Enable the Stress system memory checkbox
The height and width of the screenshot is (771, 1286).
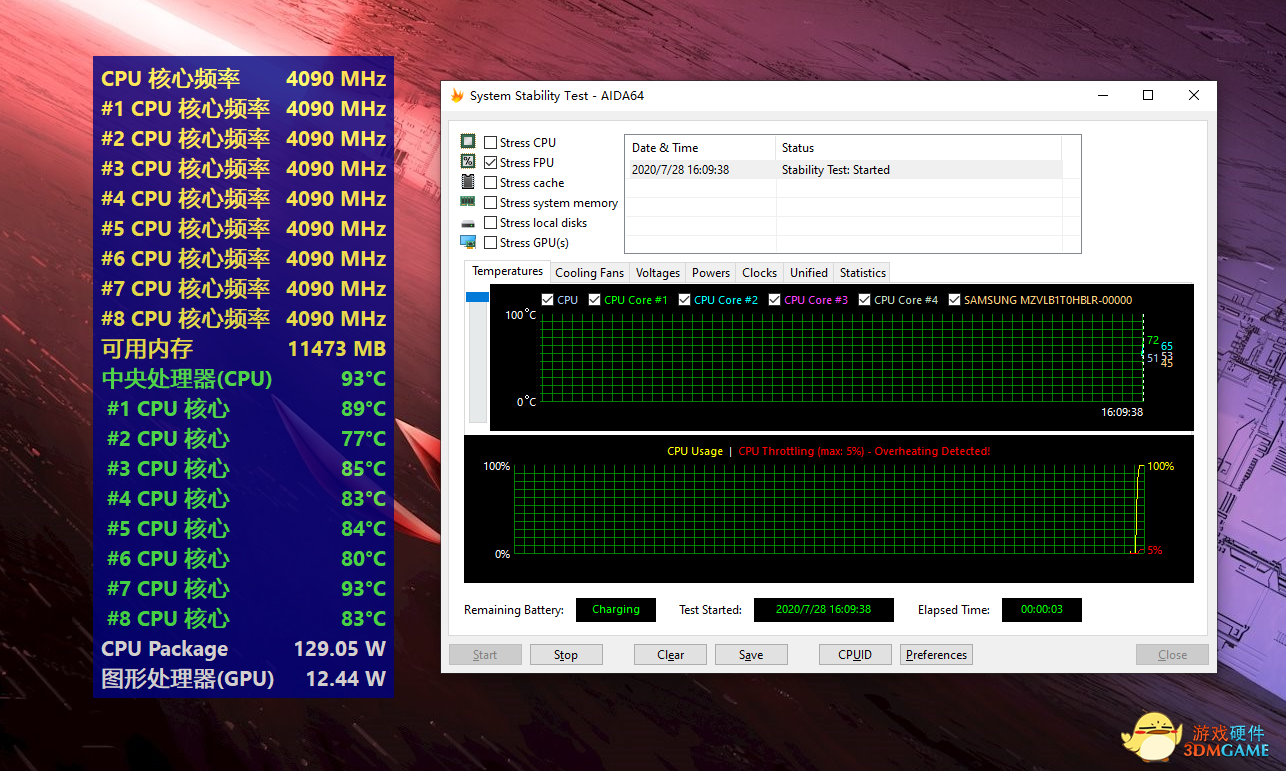tap(491, 203)
